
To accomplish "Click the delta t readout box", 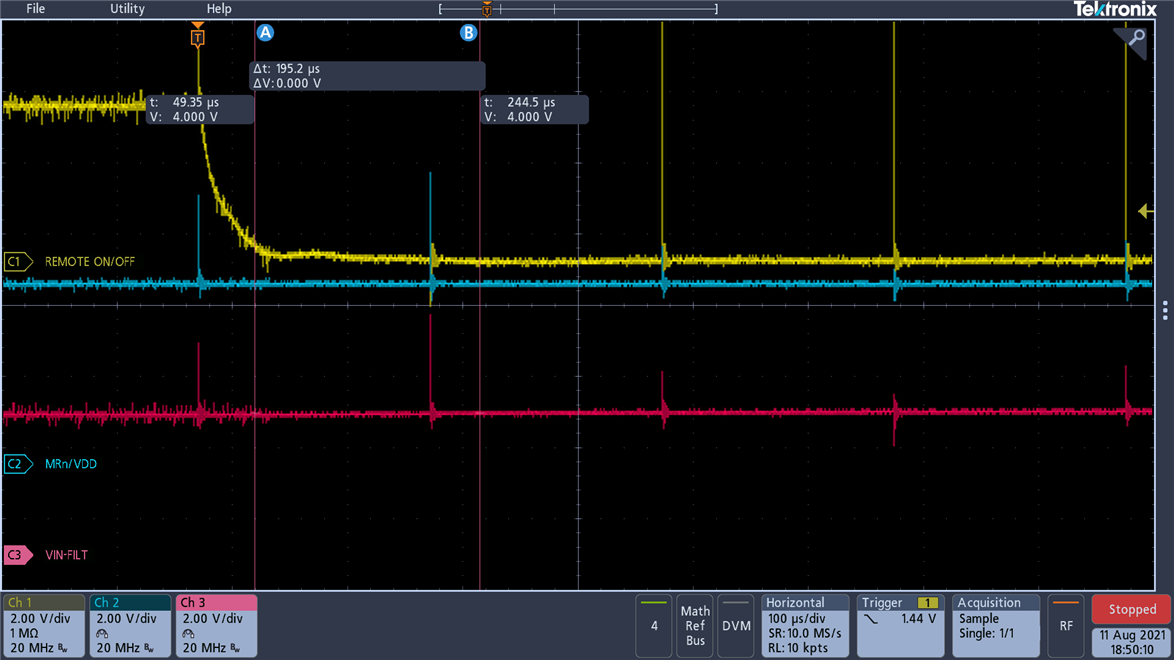I will 367,76.
